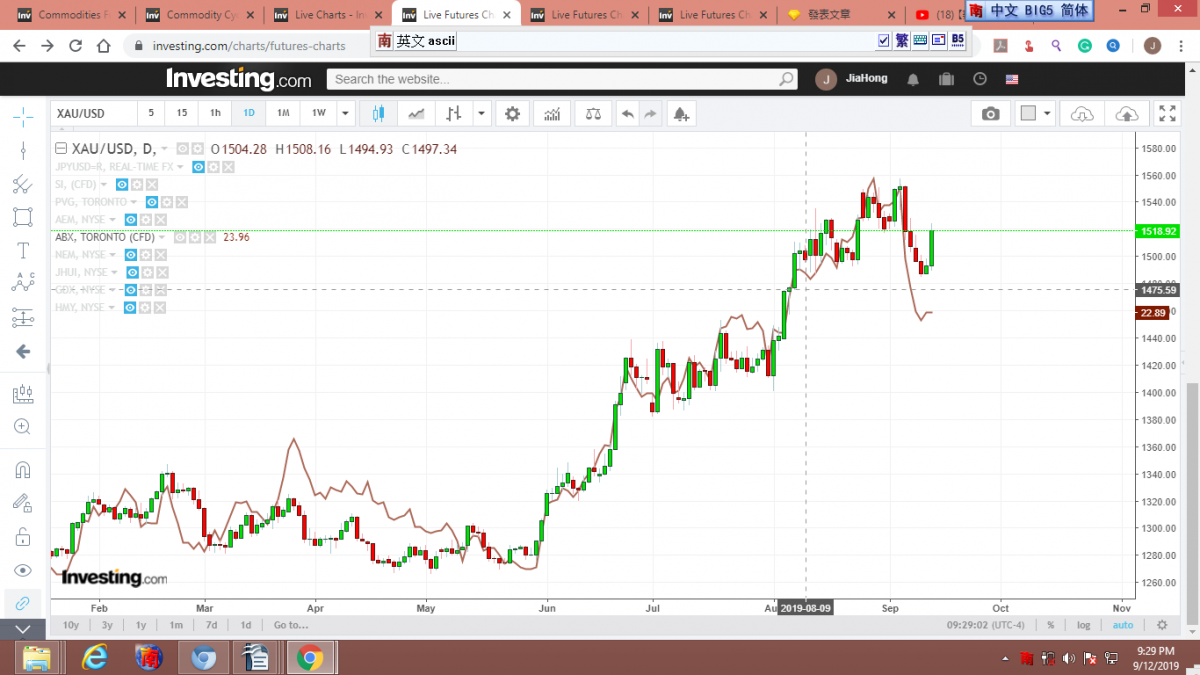Switch to the Commodity Cycle browser tab
Viewport: 1200px width, 675px height.
(x=198, y=15)
